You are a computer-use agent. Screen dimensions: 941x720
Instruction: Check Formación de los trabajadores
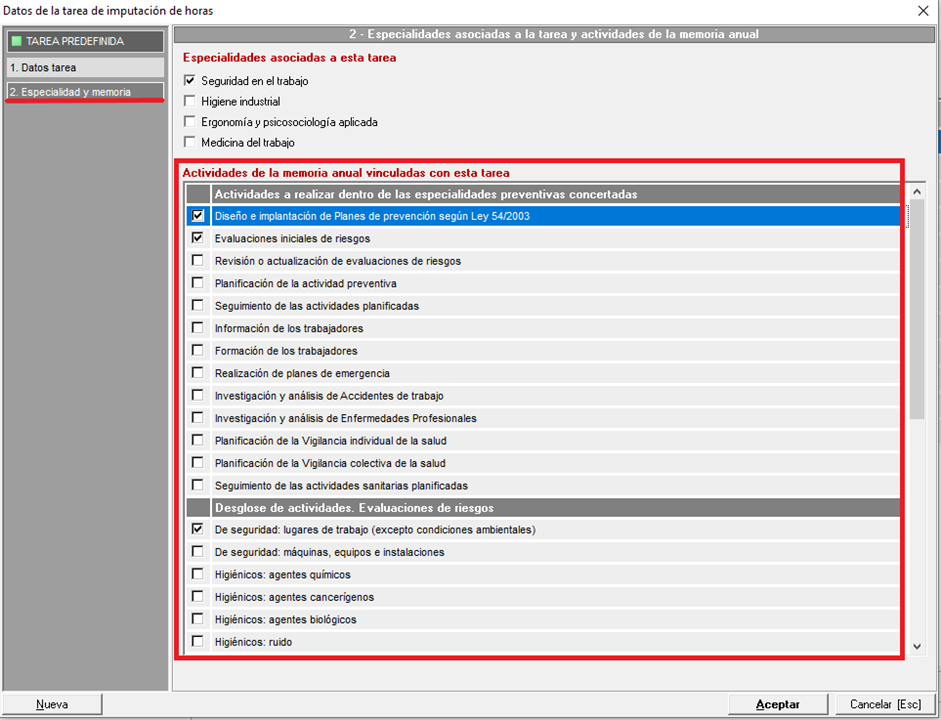[x=197, y=351]
